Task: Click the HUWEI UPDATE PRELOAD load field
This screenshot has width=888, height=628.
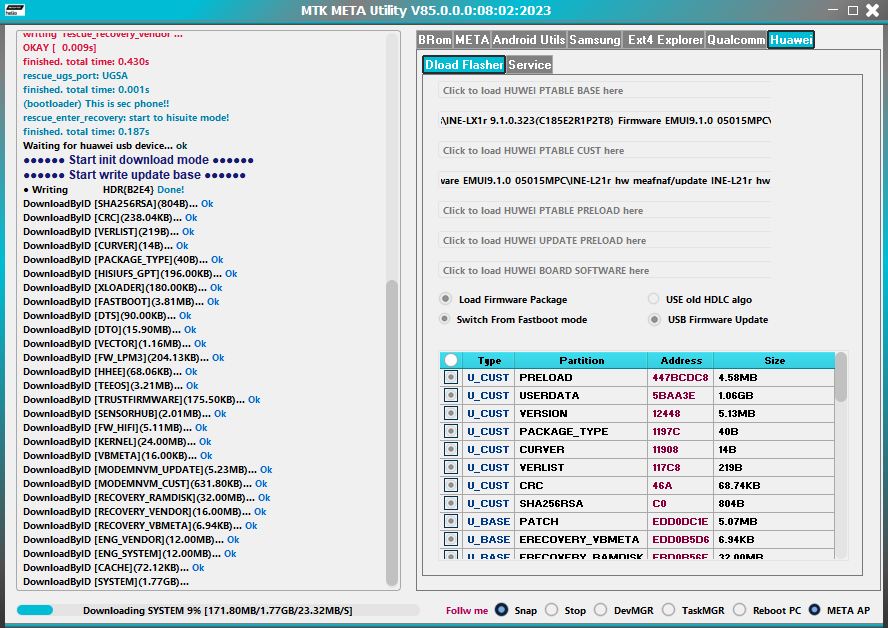Action: coord(605,241)
